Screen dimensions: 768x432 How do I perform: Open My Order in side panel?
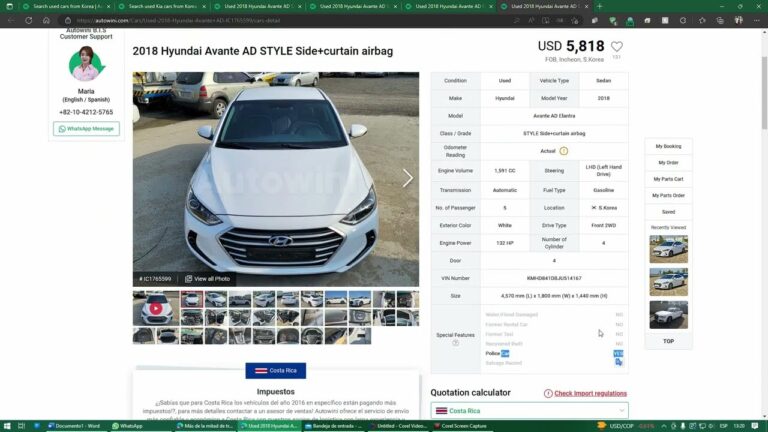tap(668, 163)
